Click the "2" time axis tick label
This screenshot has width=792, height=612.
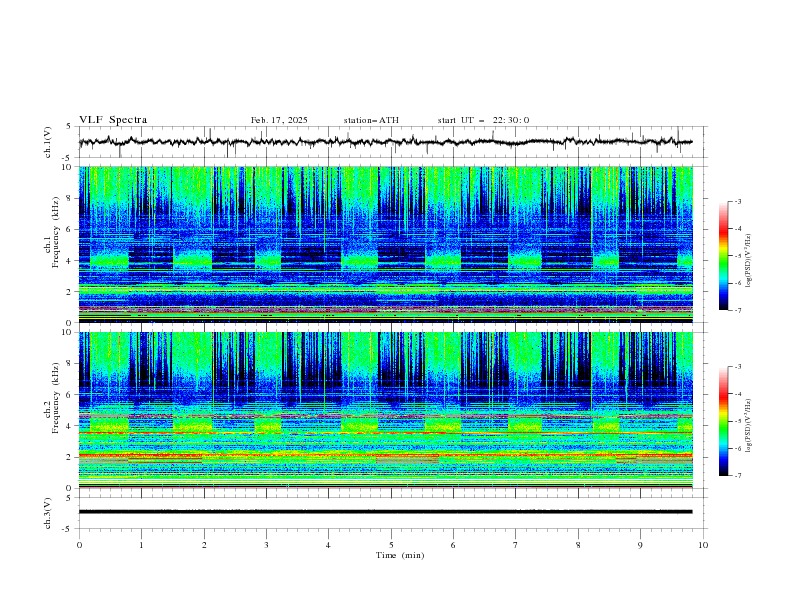204,545
